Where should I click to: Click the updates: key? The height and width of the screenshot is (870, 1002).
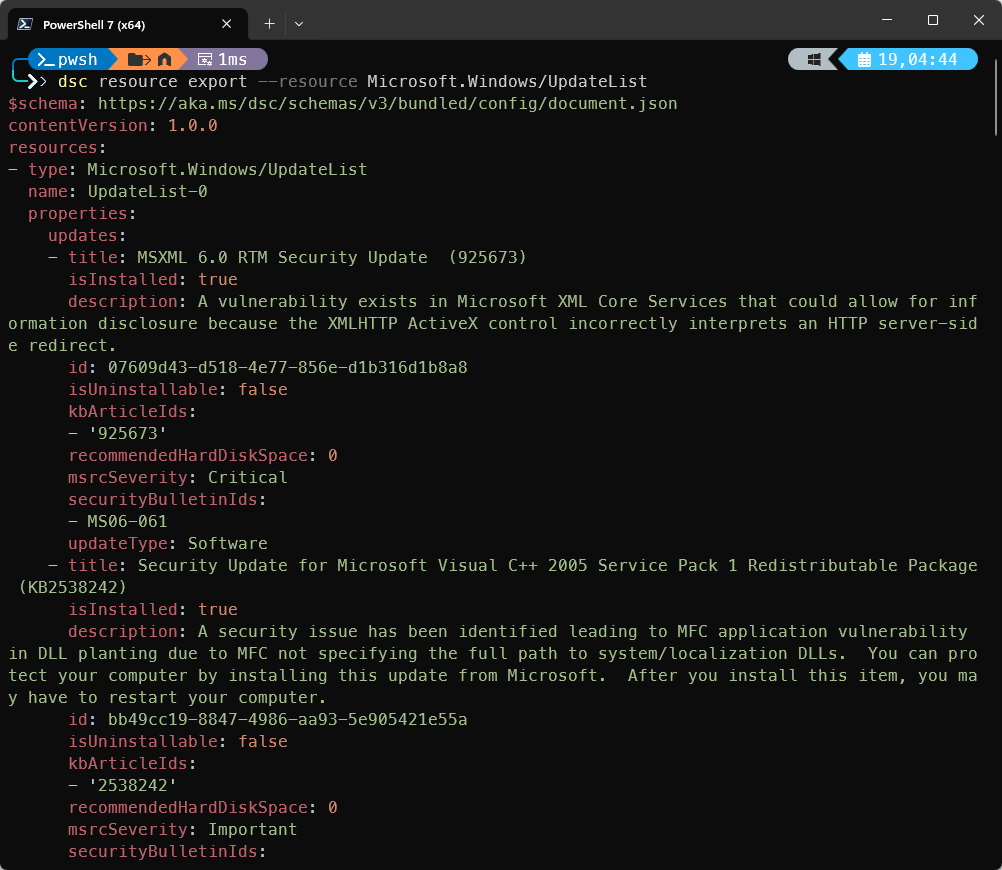click(87, 236)
